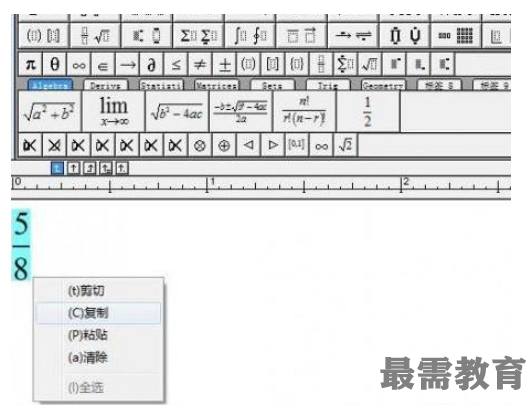The image size is (532, 413).
Task: Select the decimal tab stop (last tab button)
Action: pyautogui.click(x=122, y=168)
